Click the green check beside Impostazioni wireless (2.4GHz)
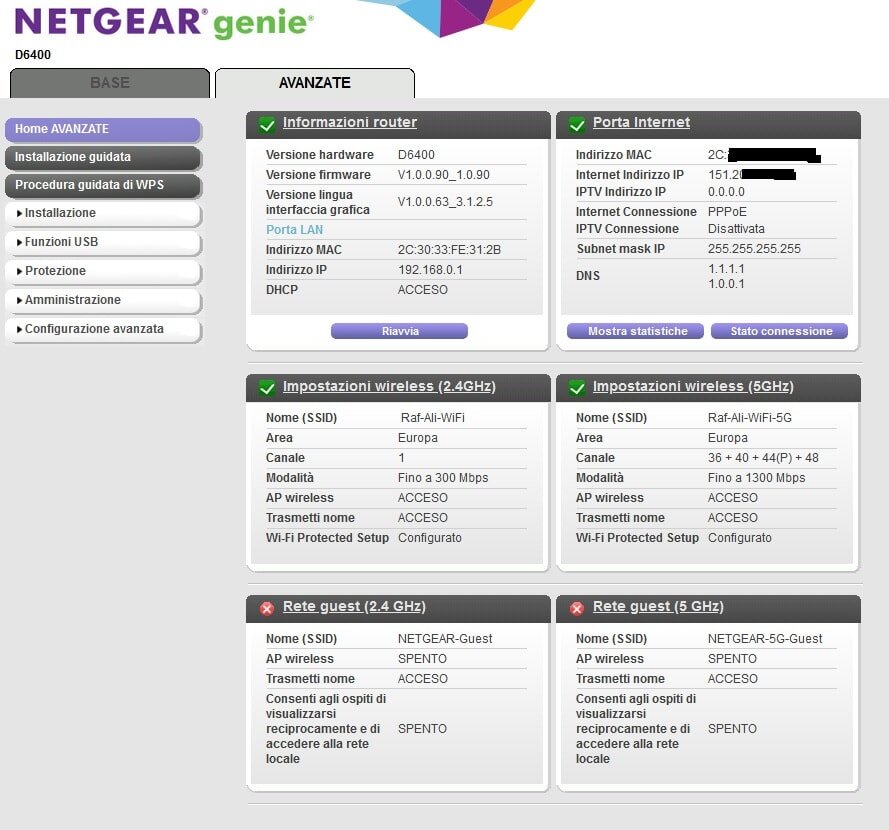Image resolution: width=889 pixels, height=830 pixels. pyautogui.click(x=266, y=388)
